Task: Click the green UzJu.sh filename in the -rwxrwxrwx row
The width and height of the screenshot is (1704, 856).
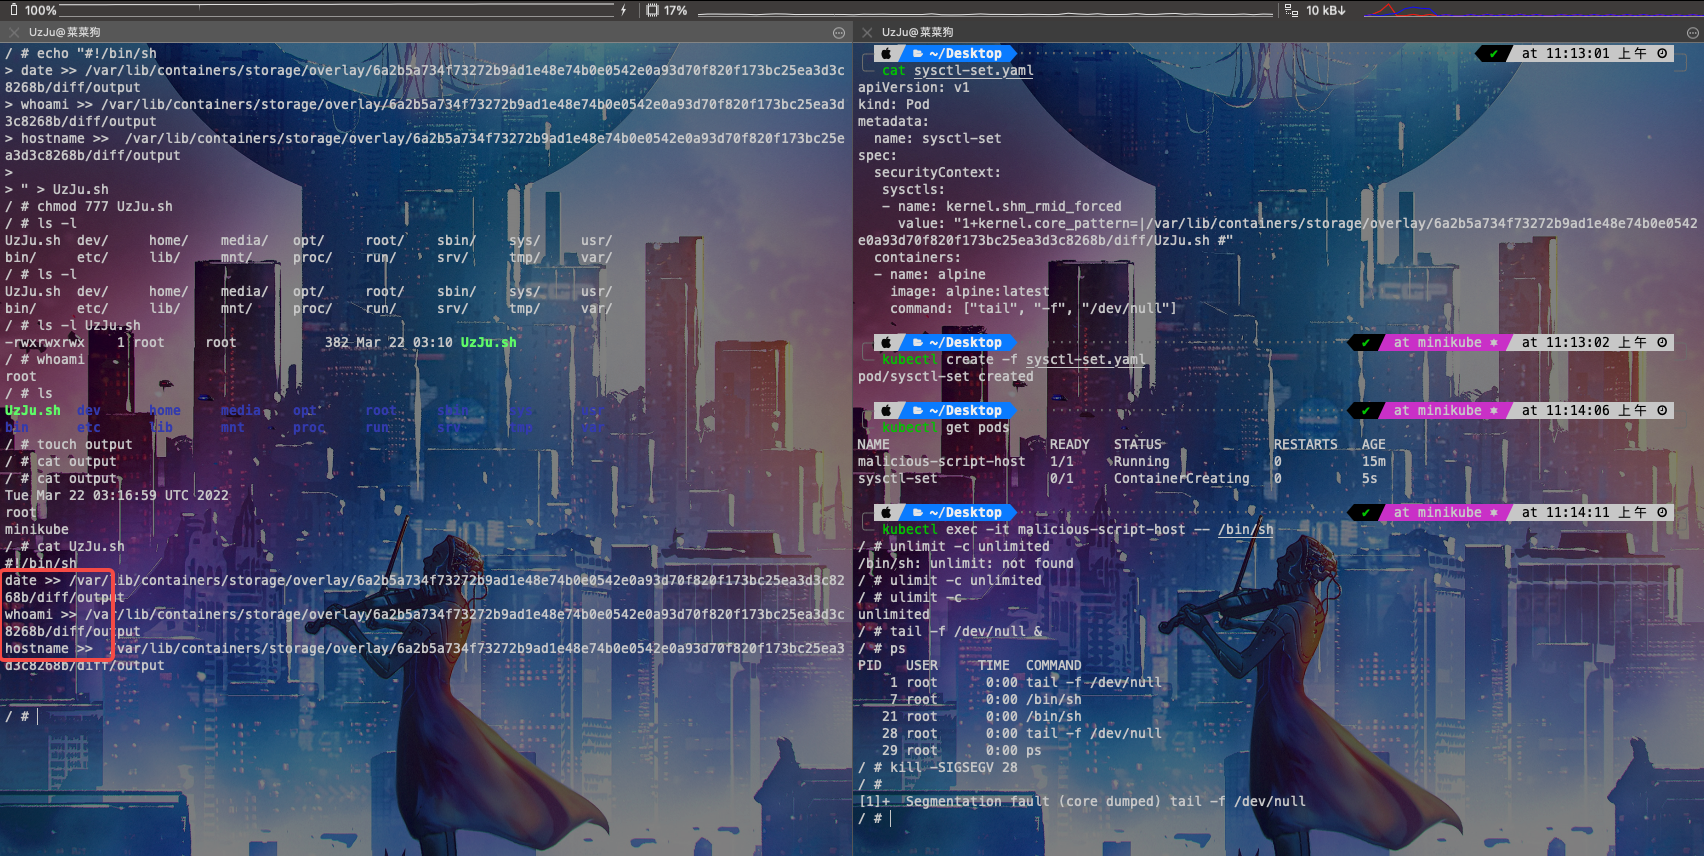Action: pyautogui.click(x=489, y=342)
